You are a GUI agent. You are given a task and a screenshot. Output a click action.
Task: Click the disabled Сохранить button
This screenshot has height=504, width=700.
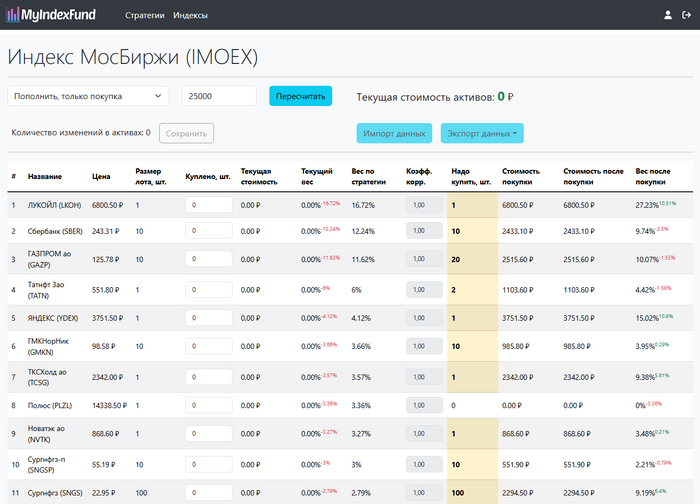click(x=186, y=133)
